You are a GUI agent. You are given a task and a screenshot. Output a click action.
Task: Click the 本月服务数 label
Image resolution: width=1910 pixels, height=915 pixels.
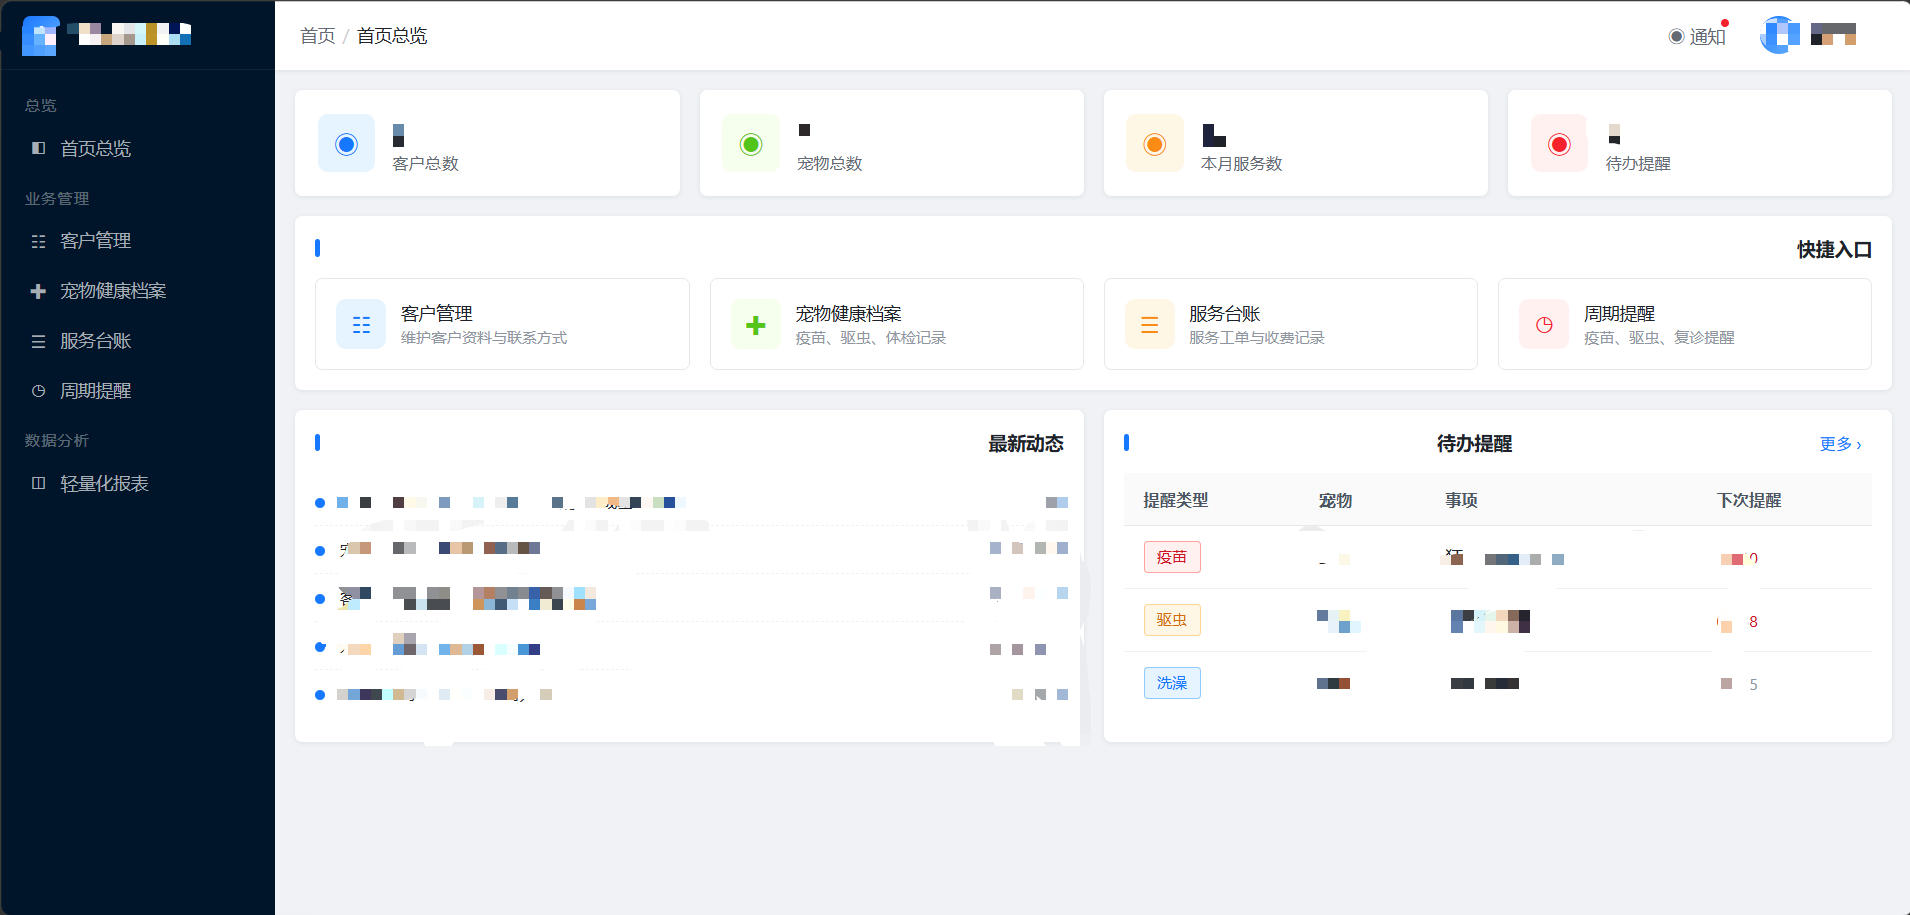pyautogui.click(x=1241, y=164)
